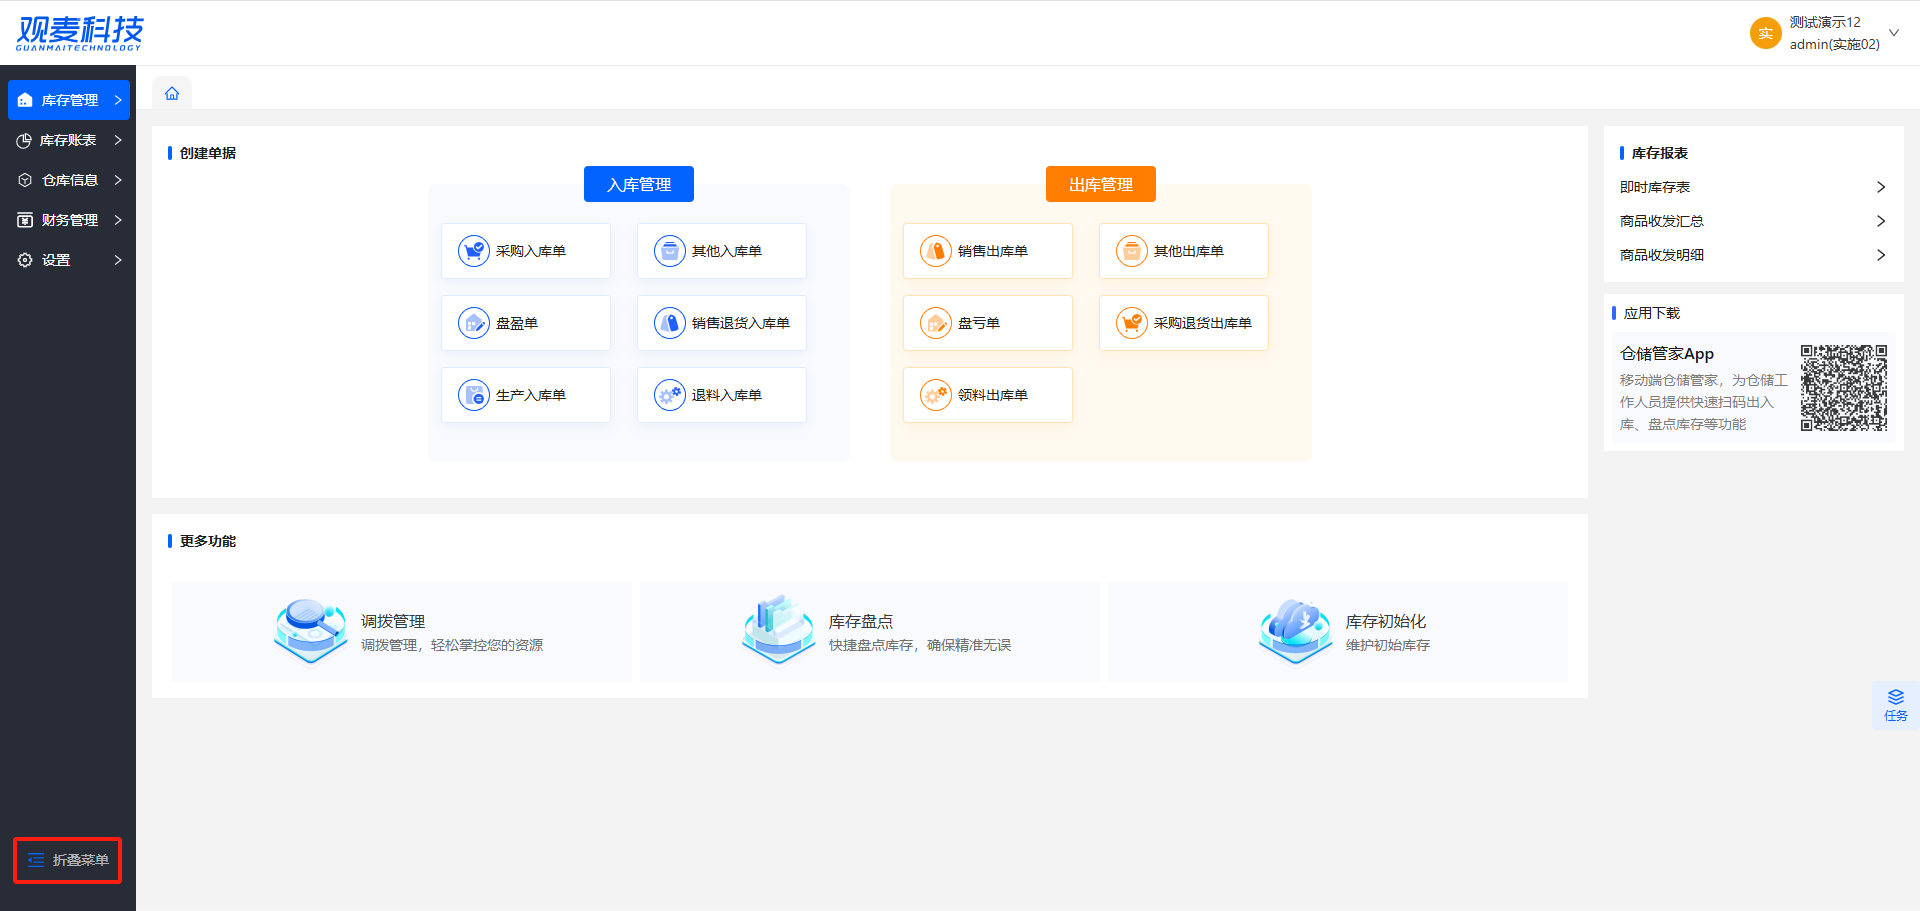Select 库存管理 in sidebar

pos(69,100)
